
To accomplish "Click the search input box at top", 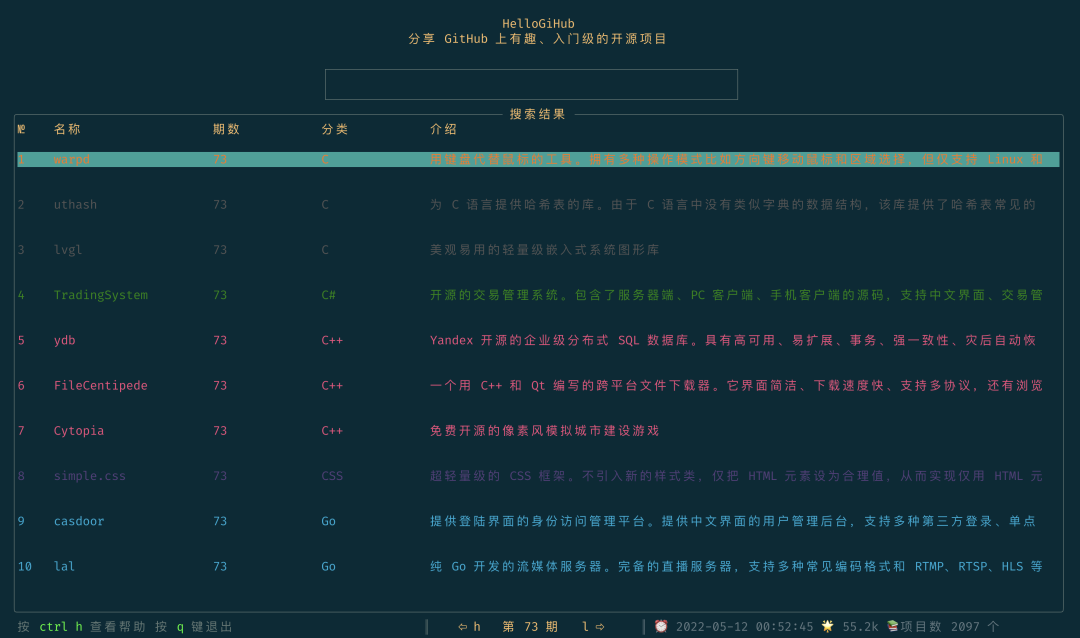I will pos(530,84).
